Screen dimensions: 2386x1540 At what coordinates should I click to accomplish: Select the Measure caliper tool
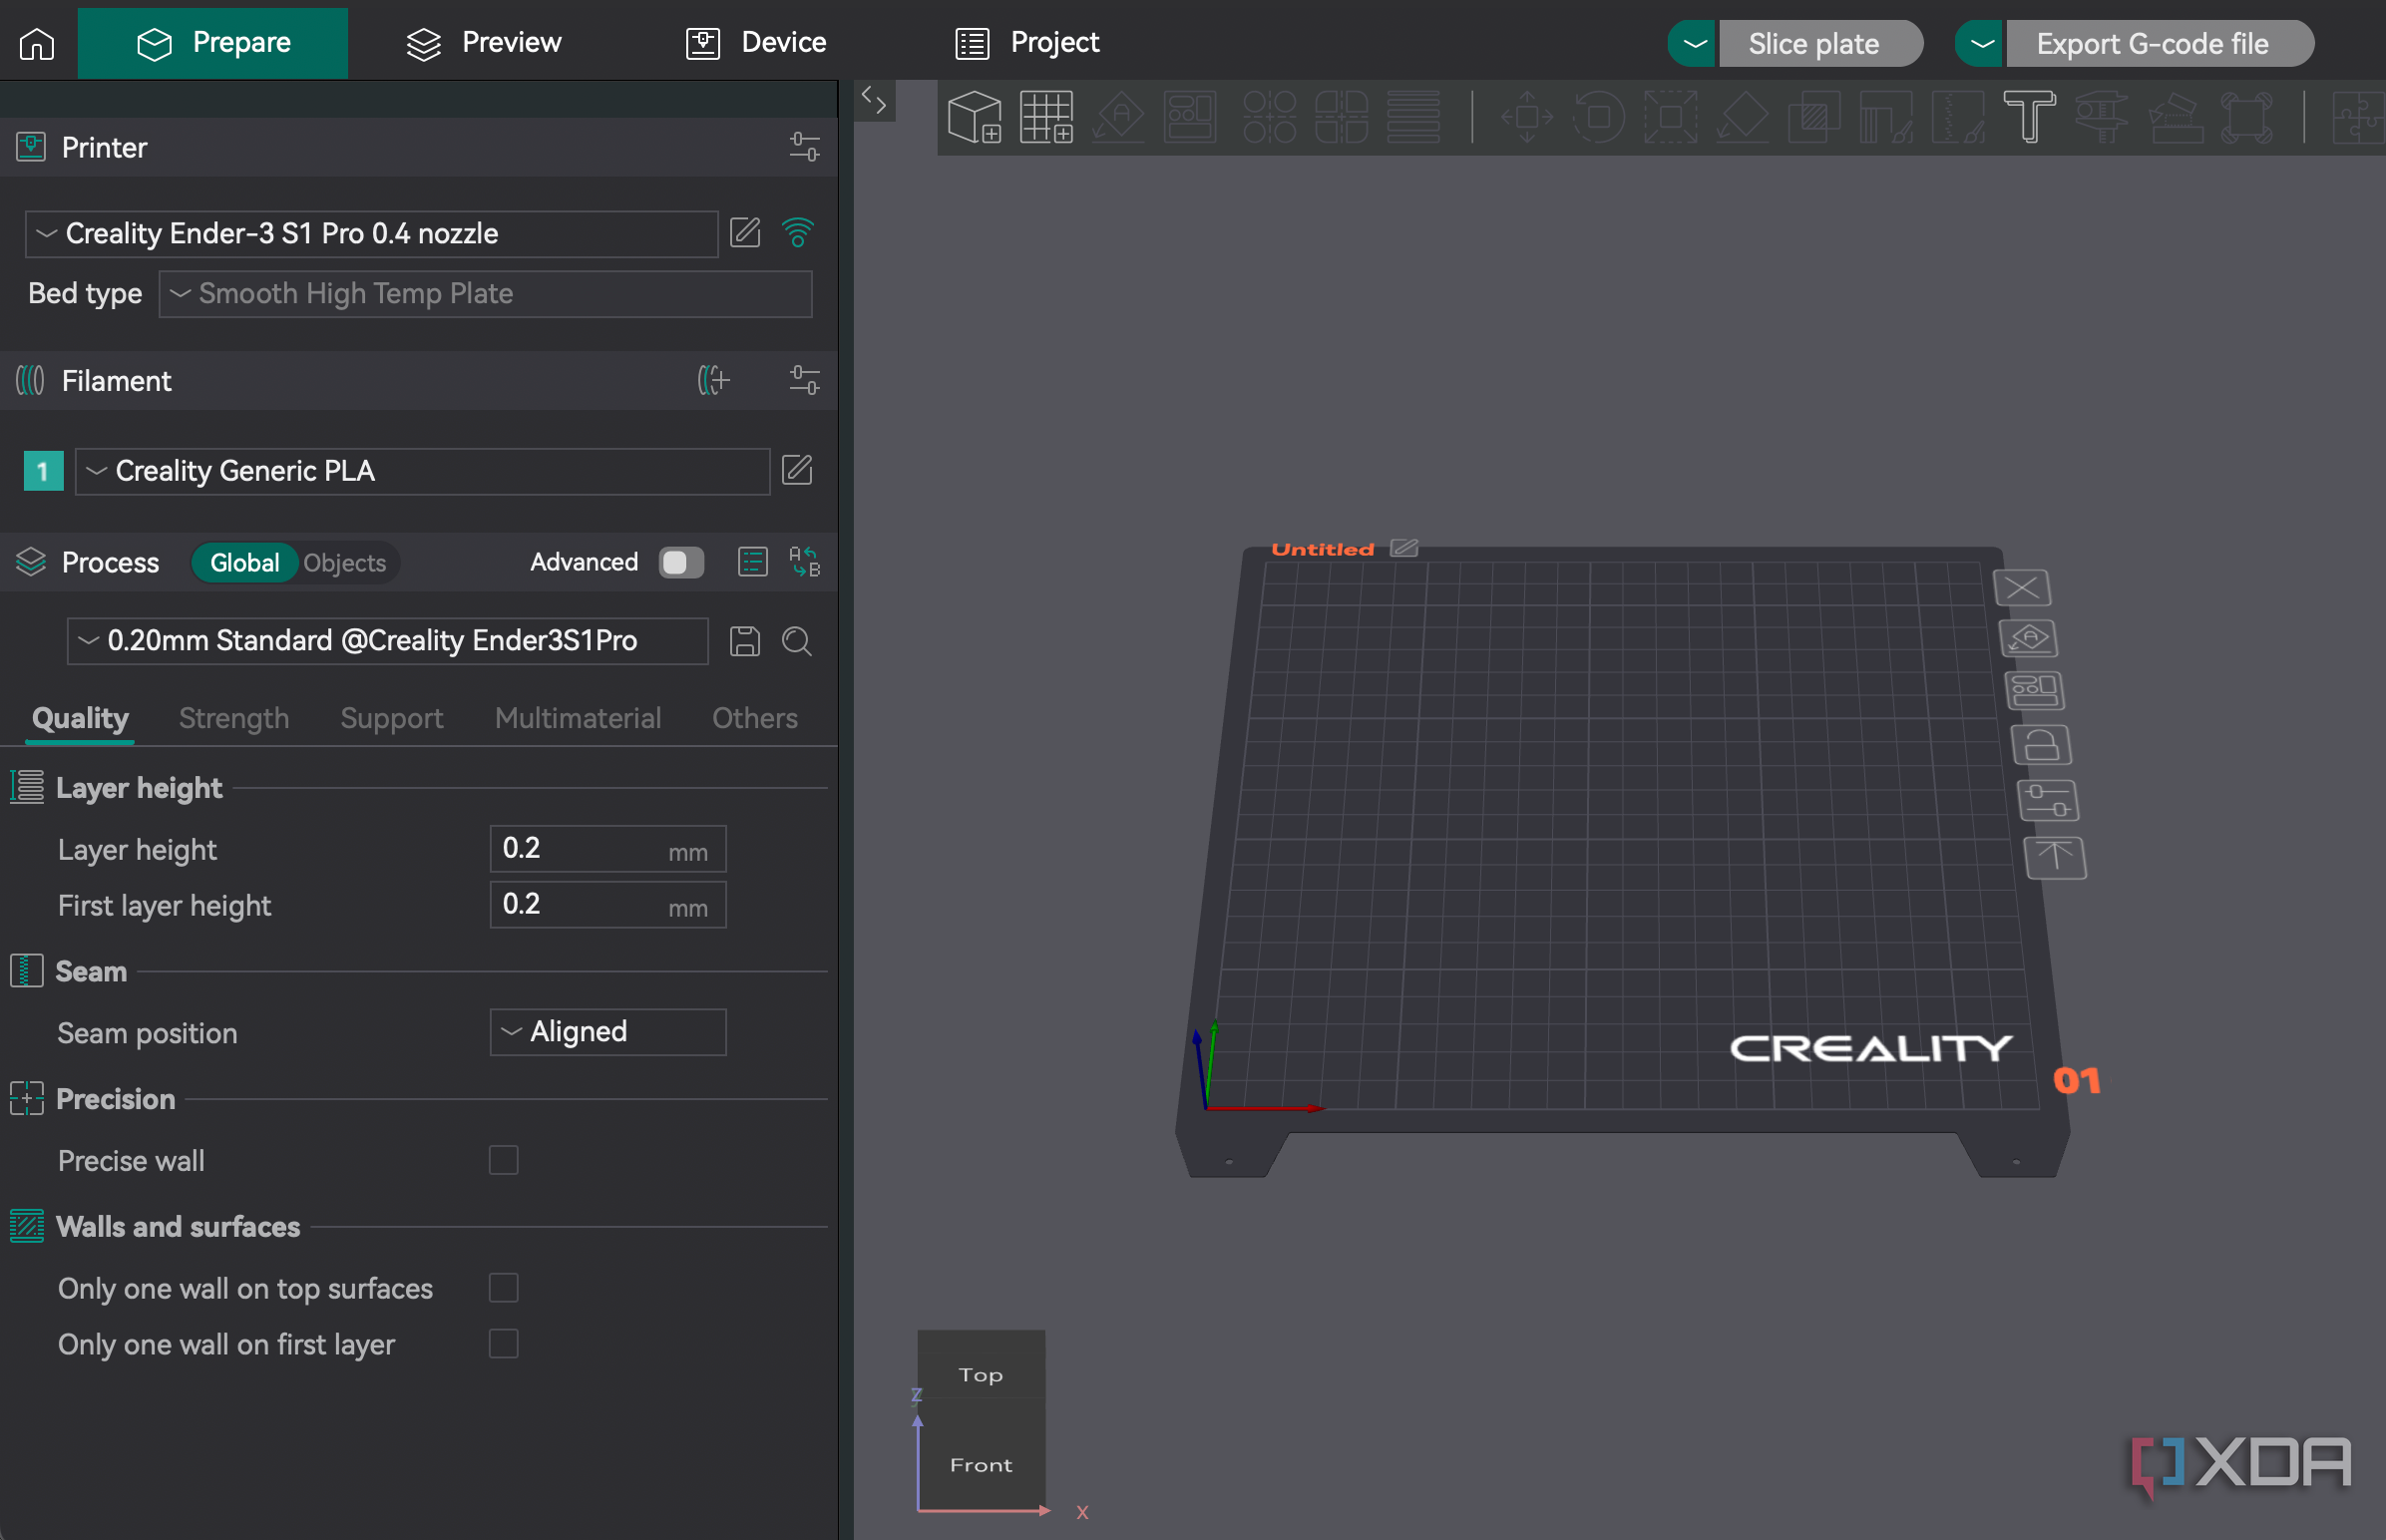pyautogui.click(x=2101, y=117)
